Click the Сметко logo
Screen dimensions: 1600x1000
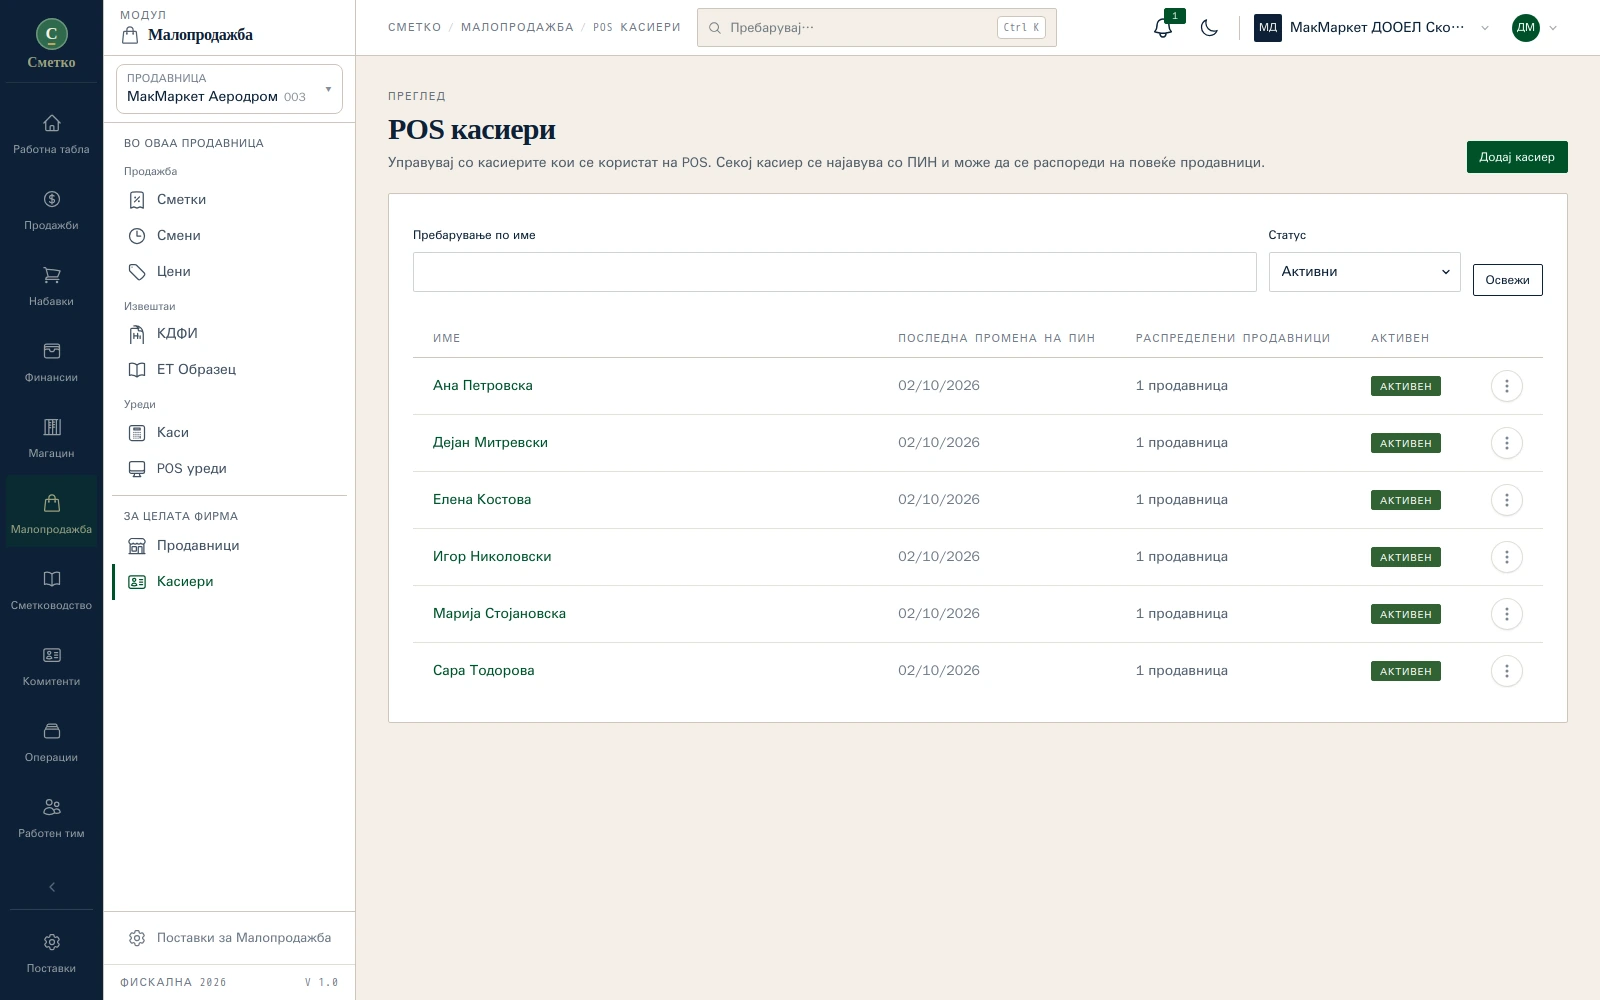[x=51, y=43]
